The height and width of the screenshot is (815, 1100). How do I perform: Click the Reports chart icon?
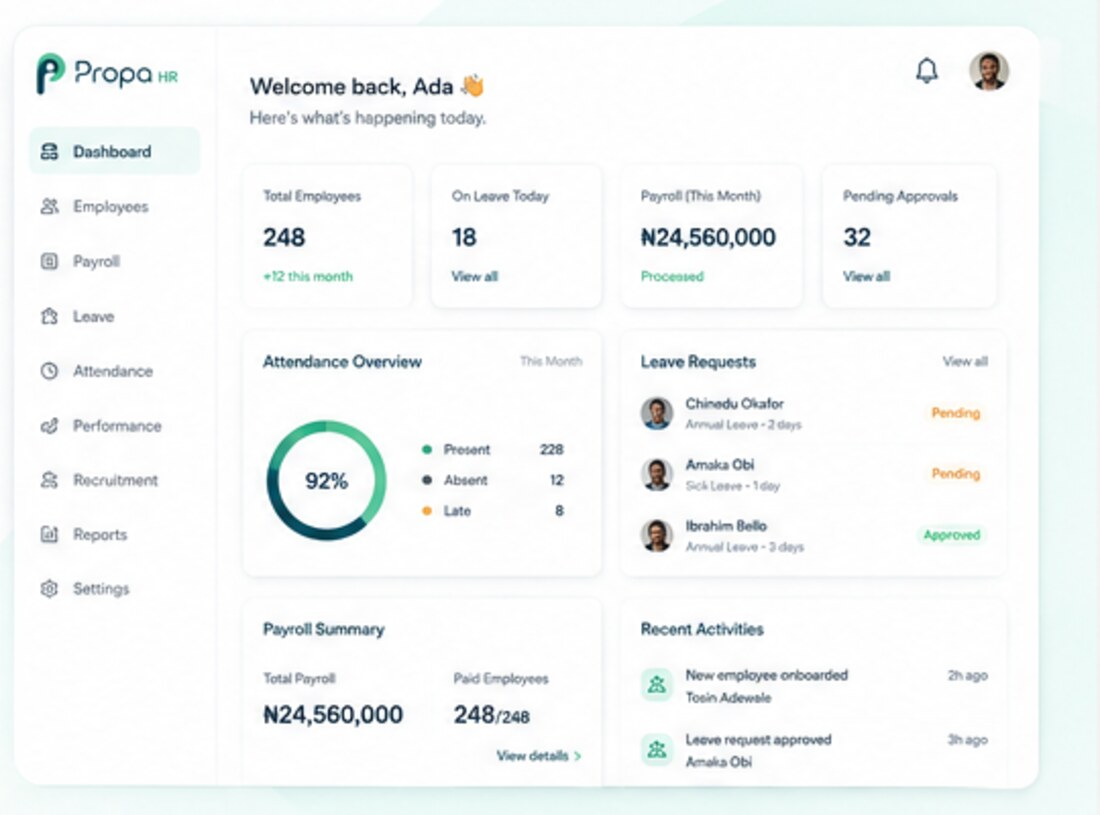pos(49,534)
